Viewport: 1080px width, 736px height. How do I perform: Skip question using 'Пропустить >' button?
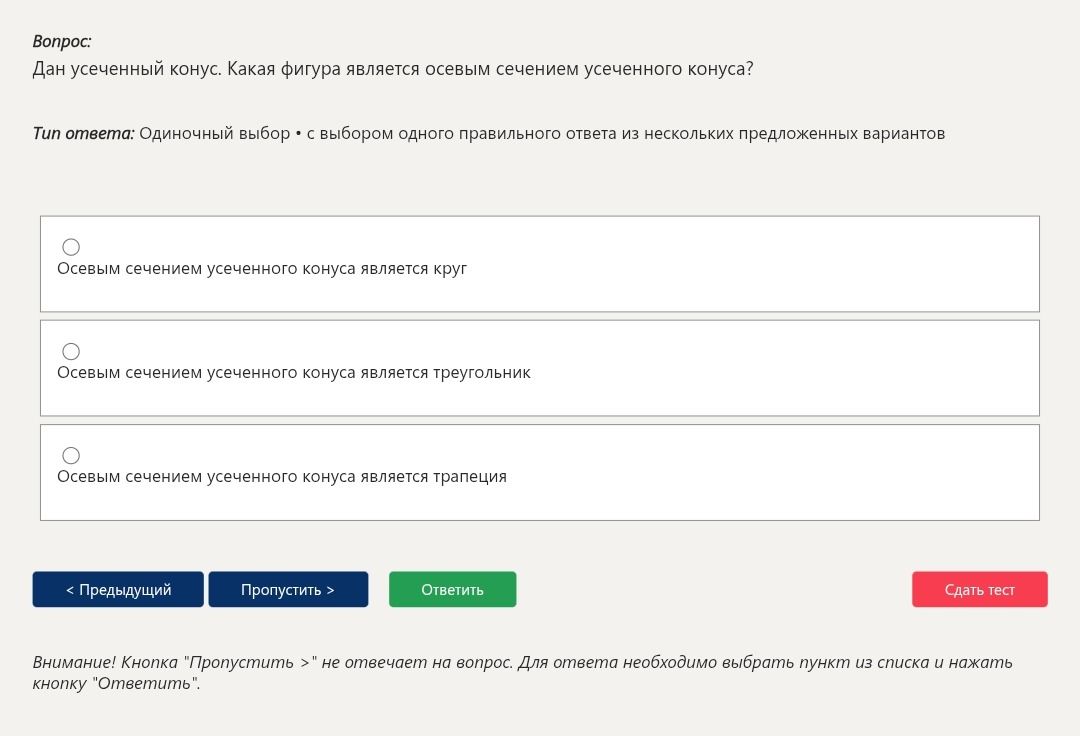pyautogui.click(x=288, y=589)
